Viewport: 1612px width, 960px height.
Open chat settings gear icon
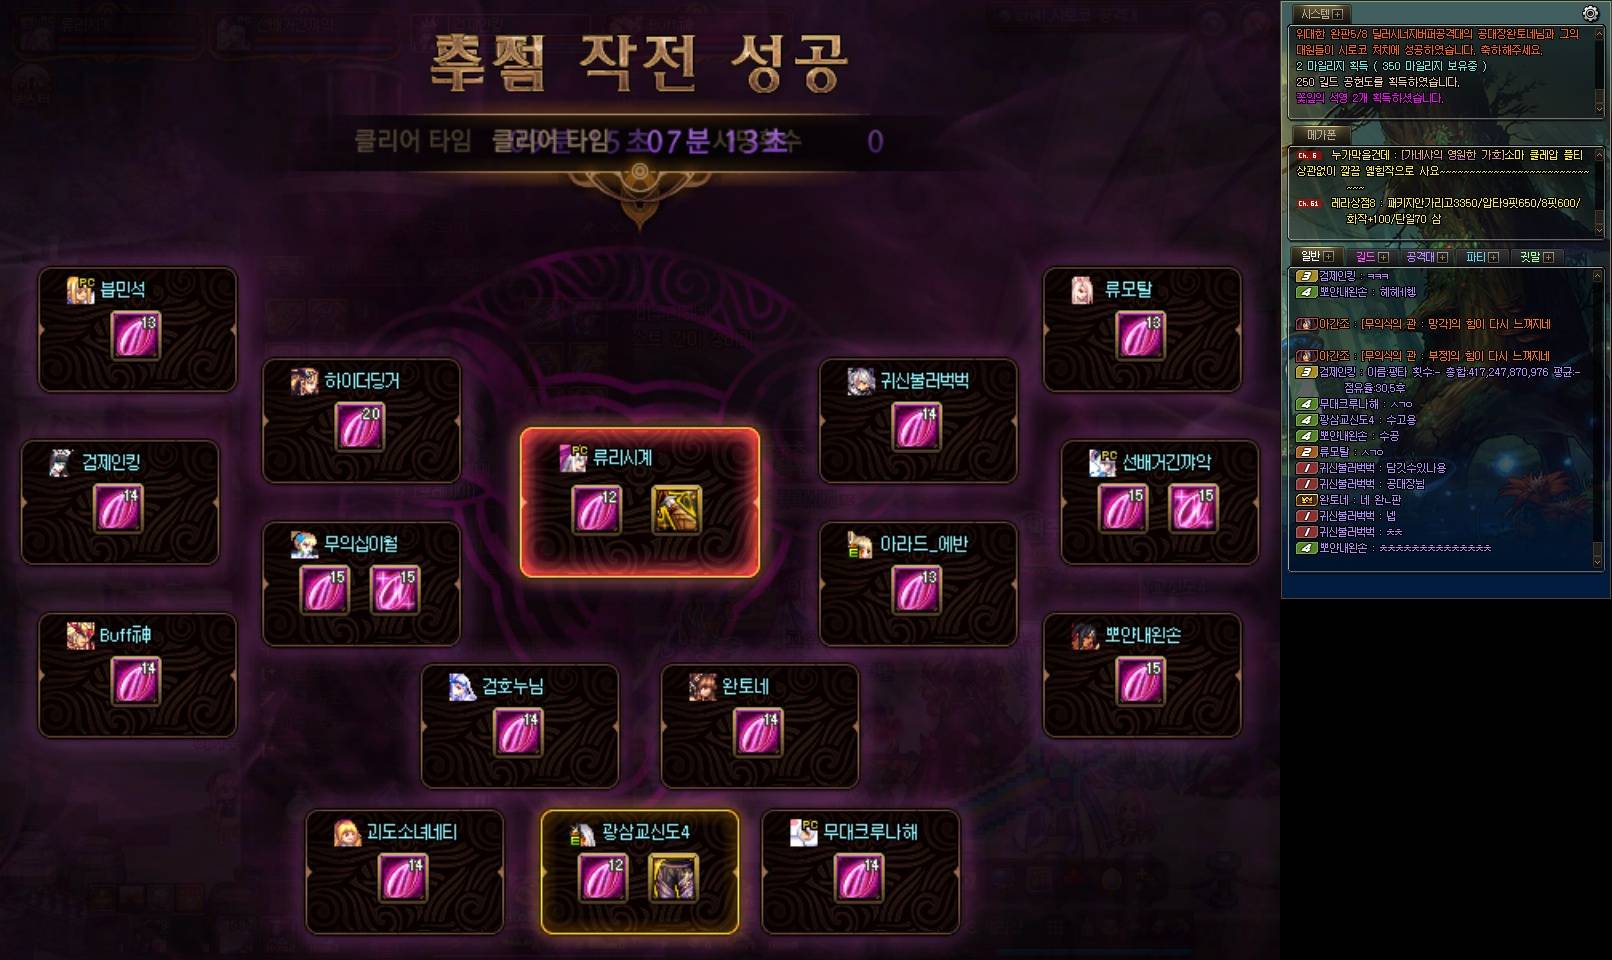coord(1590,13)
